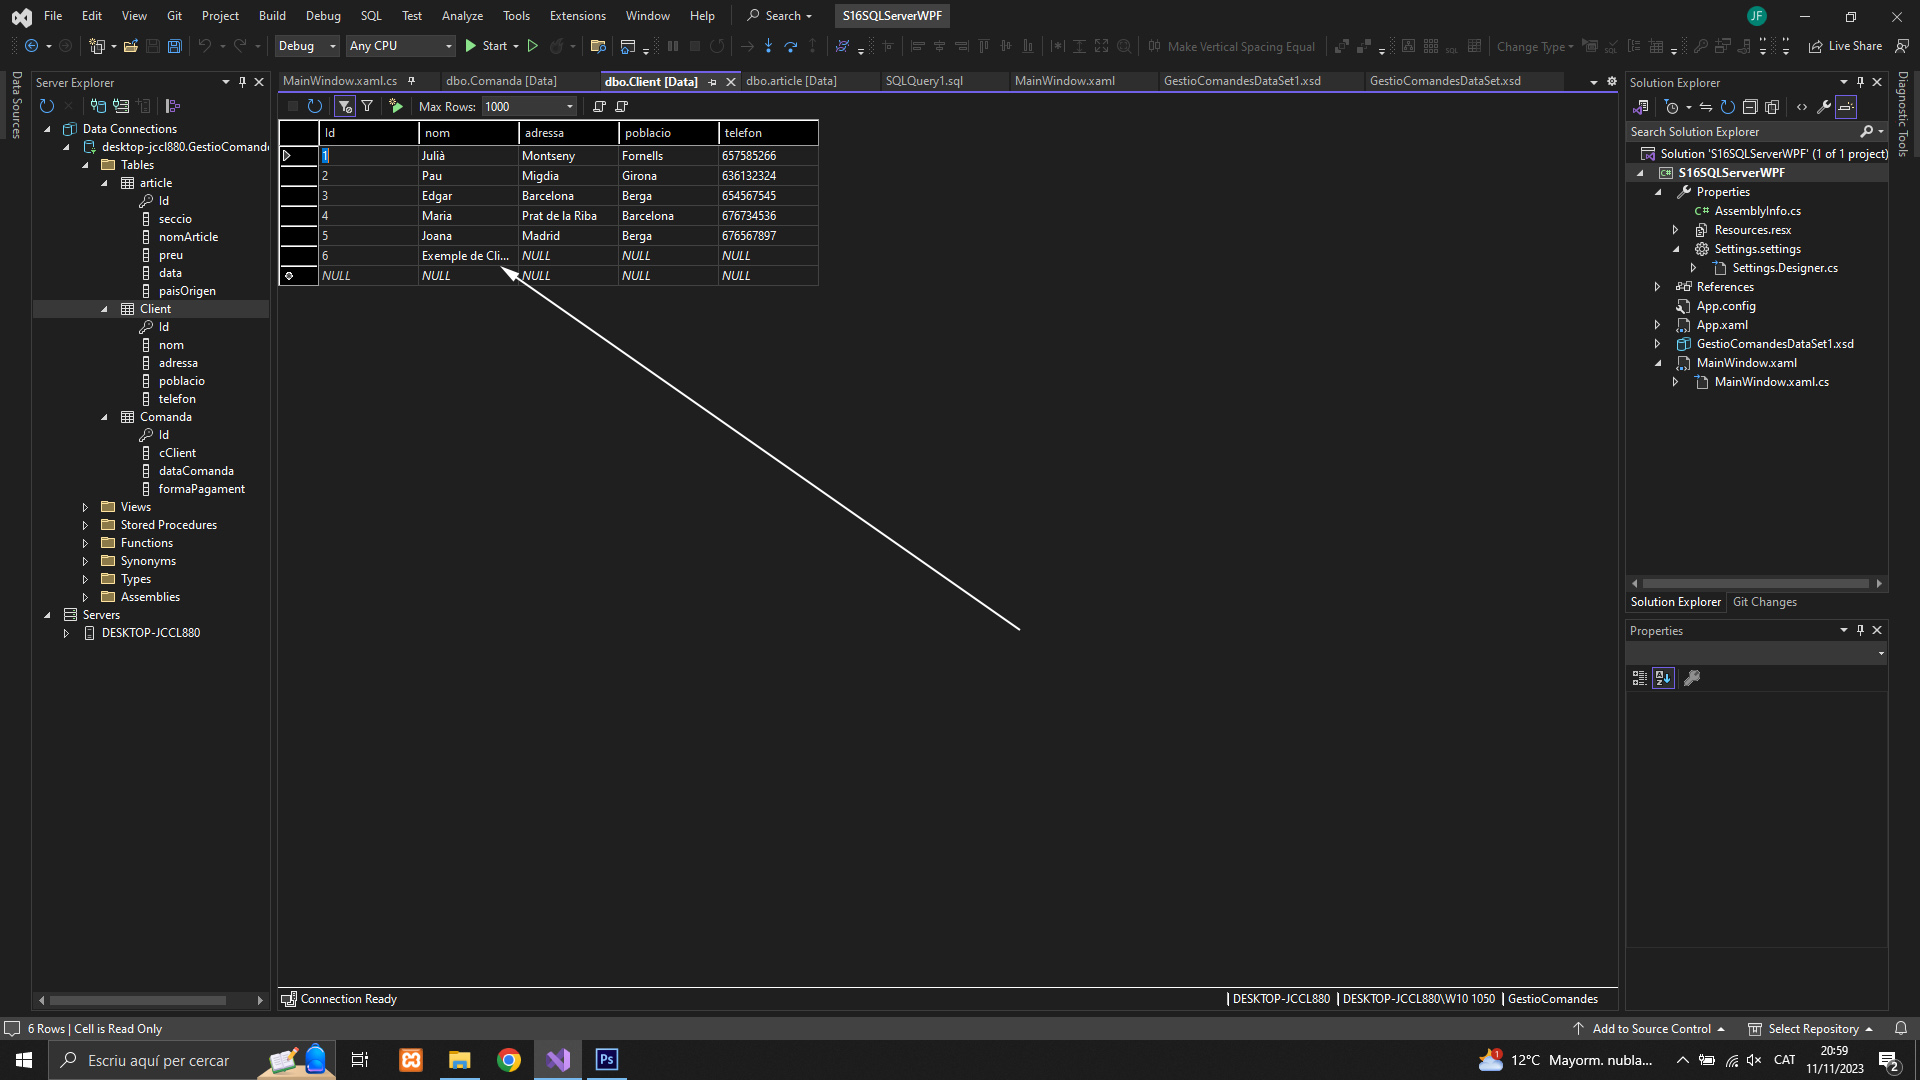Toggle Categorized view in Properties panel
Image resolution: width=1920 pixels, height=1080 pixels.
click(x=1640, y=678)
